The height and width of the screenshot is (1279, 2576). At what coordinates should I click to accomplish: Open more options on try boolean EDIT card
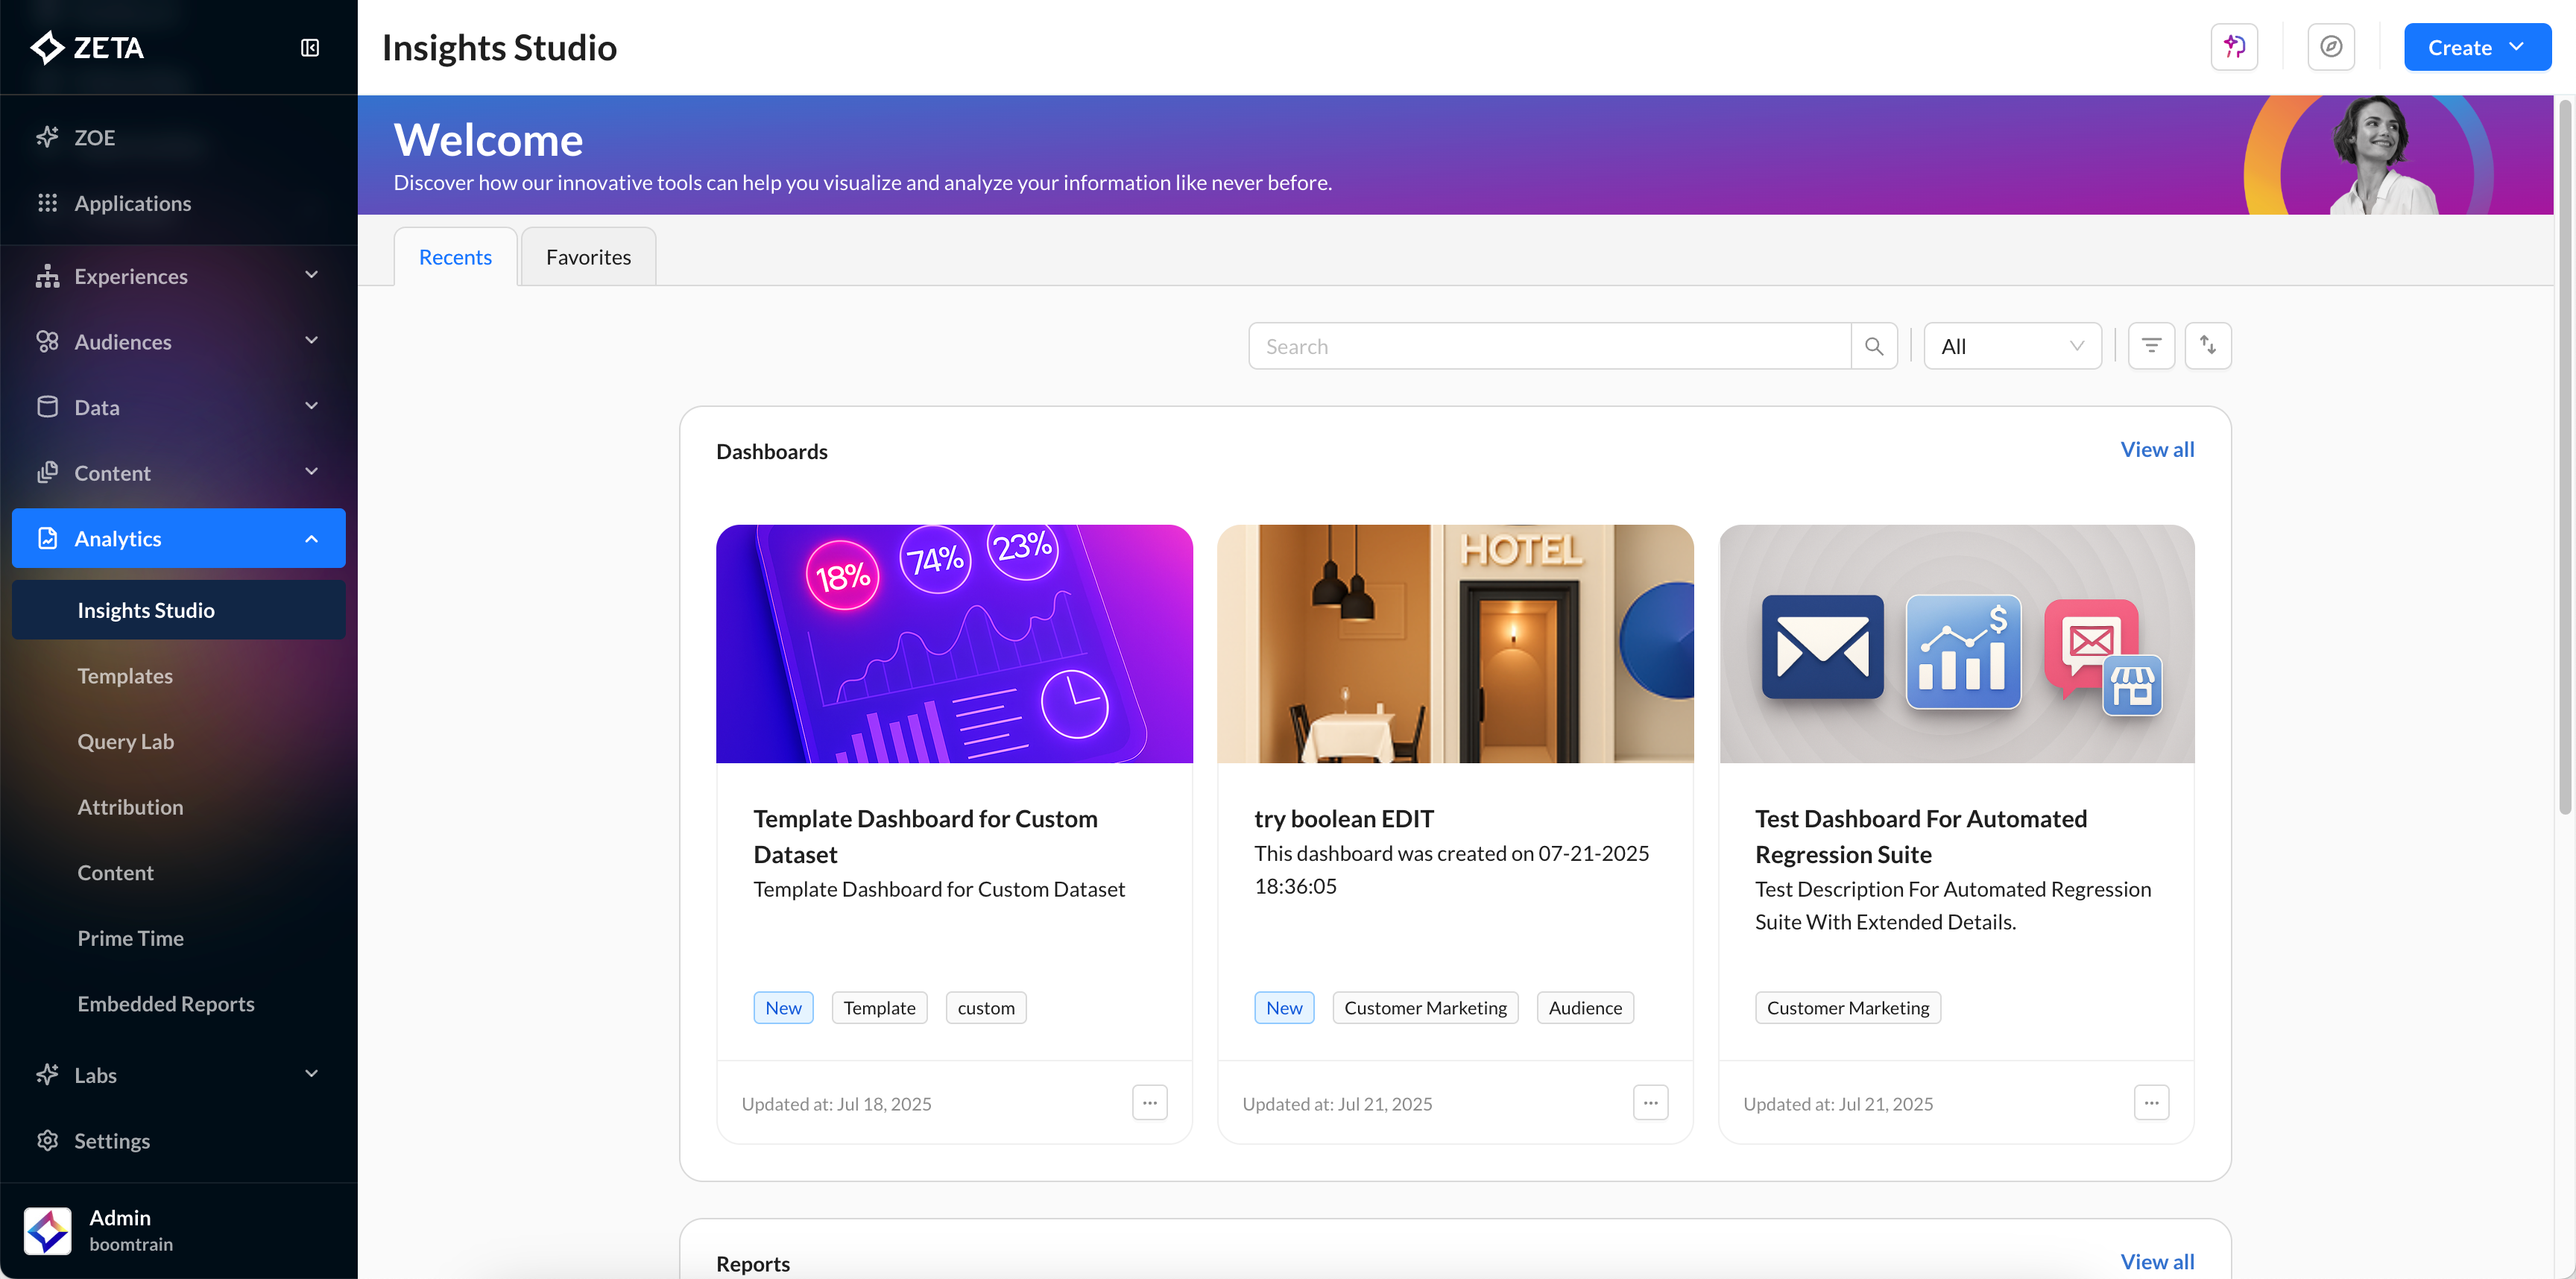pyautogui.click(x=1650, y=1103)
